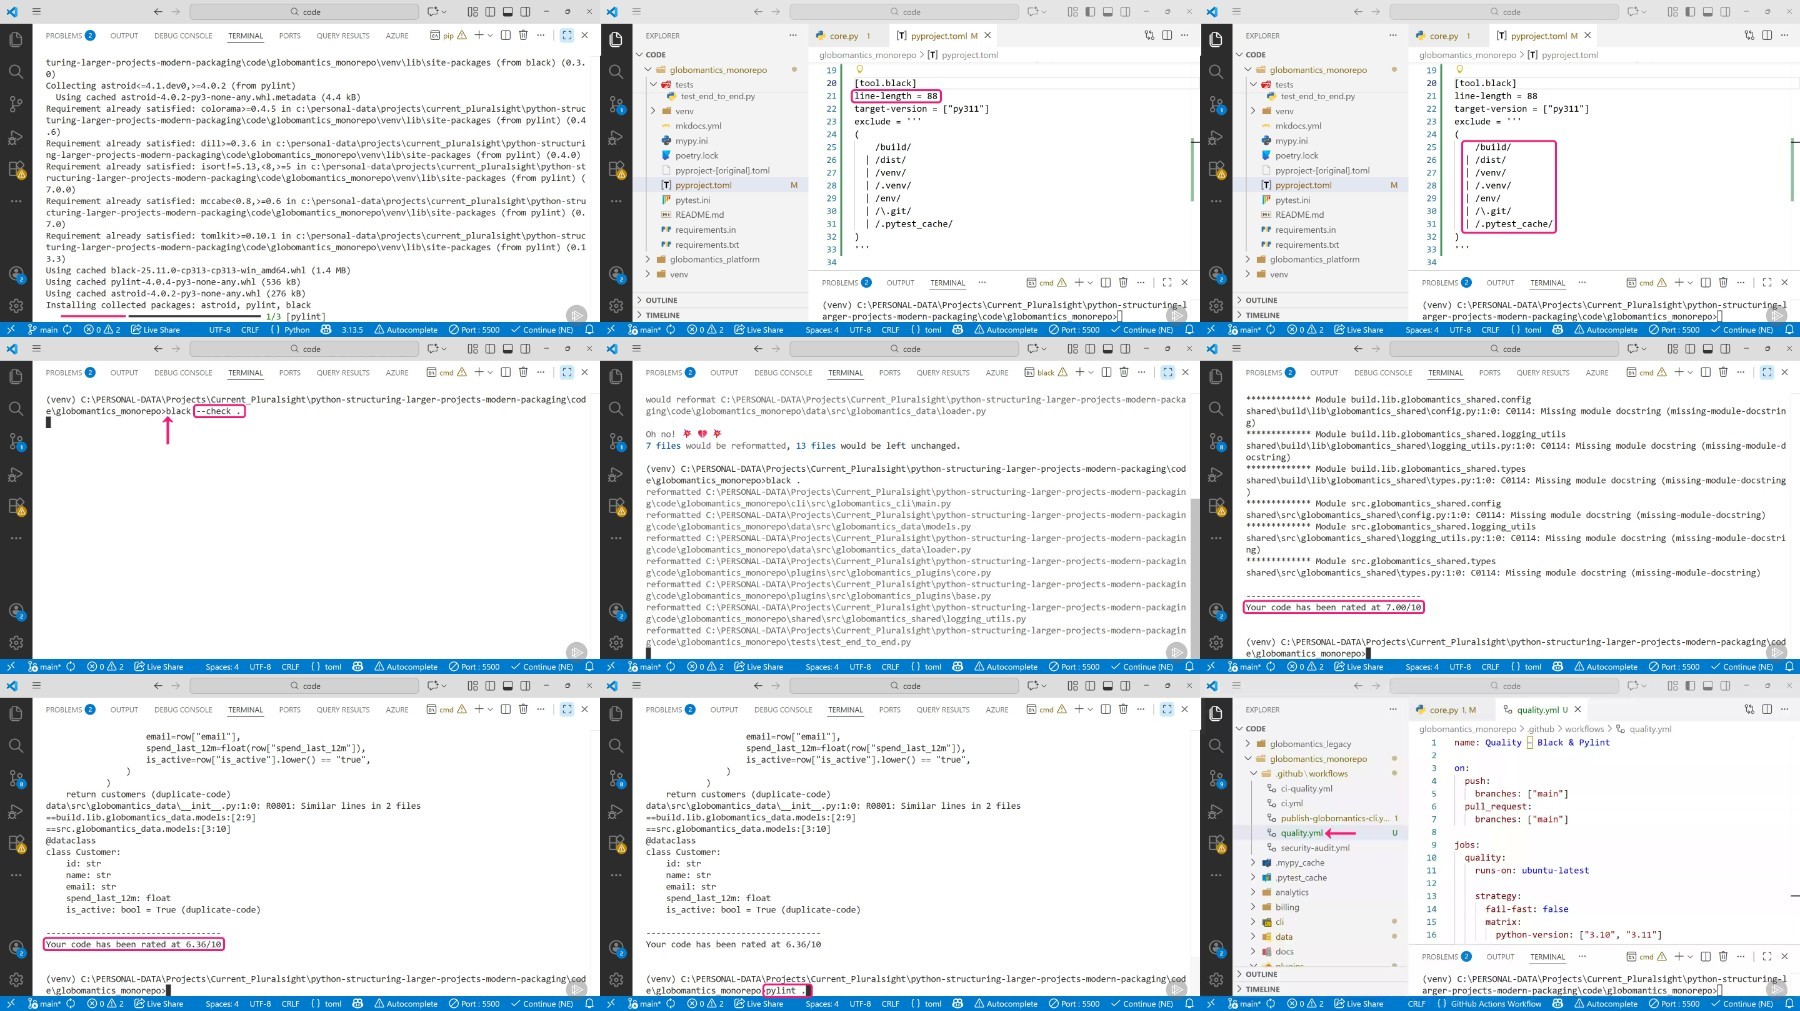Select ci-quality.yml in the explorer tree
Image resolution: width=1800 pixels, height=1011 pixels.
pyautogui.click(x=1306, y=788)
